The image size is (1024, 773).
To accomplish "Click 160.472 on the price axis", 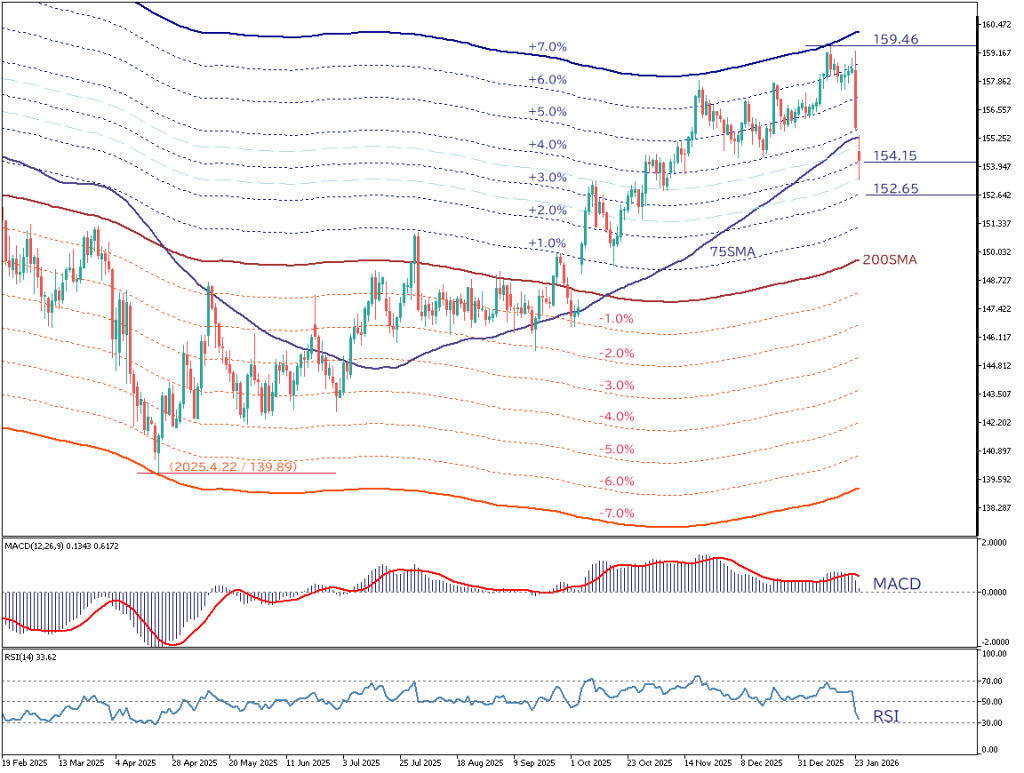I will (998, 24).
